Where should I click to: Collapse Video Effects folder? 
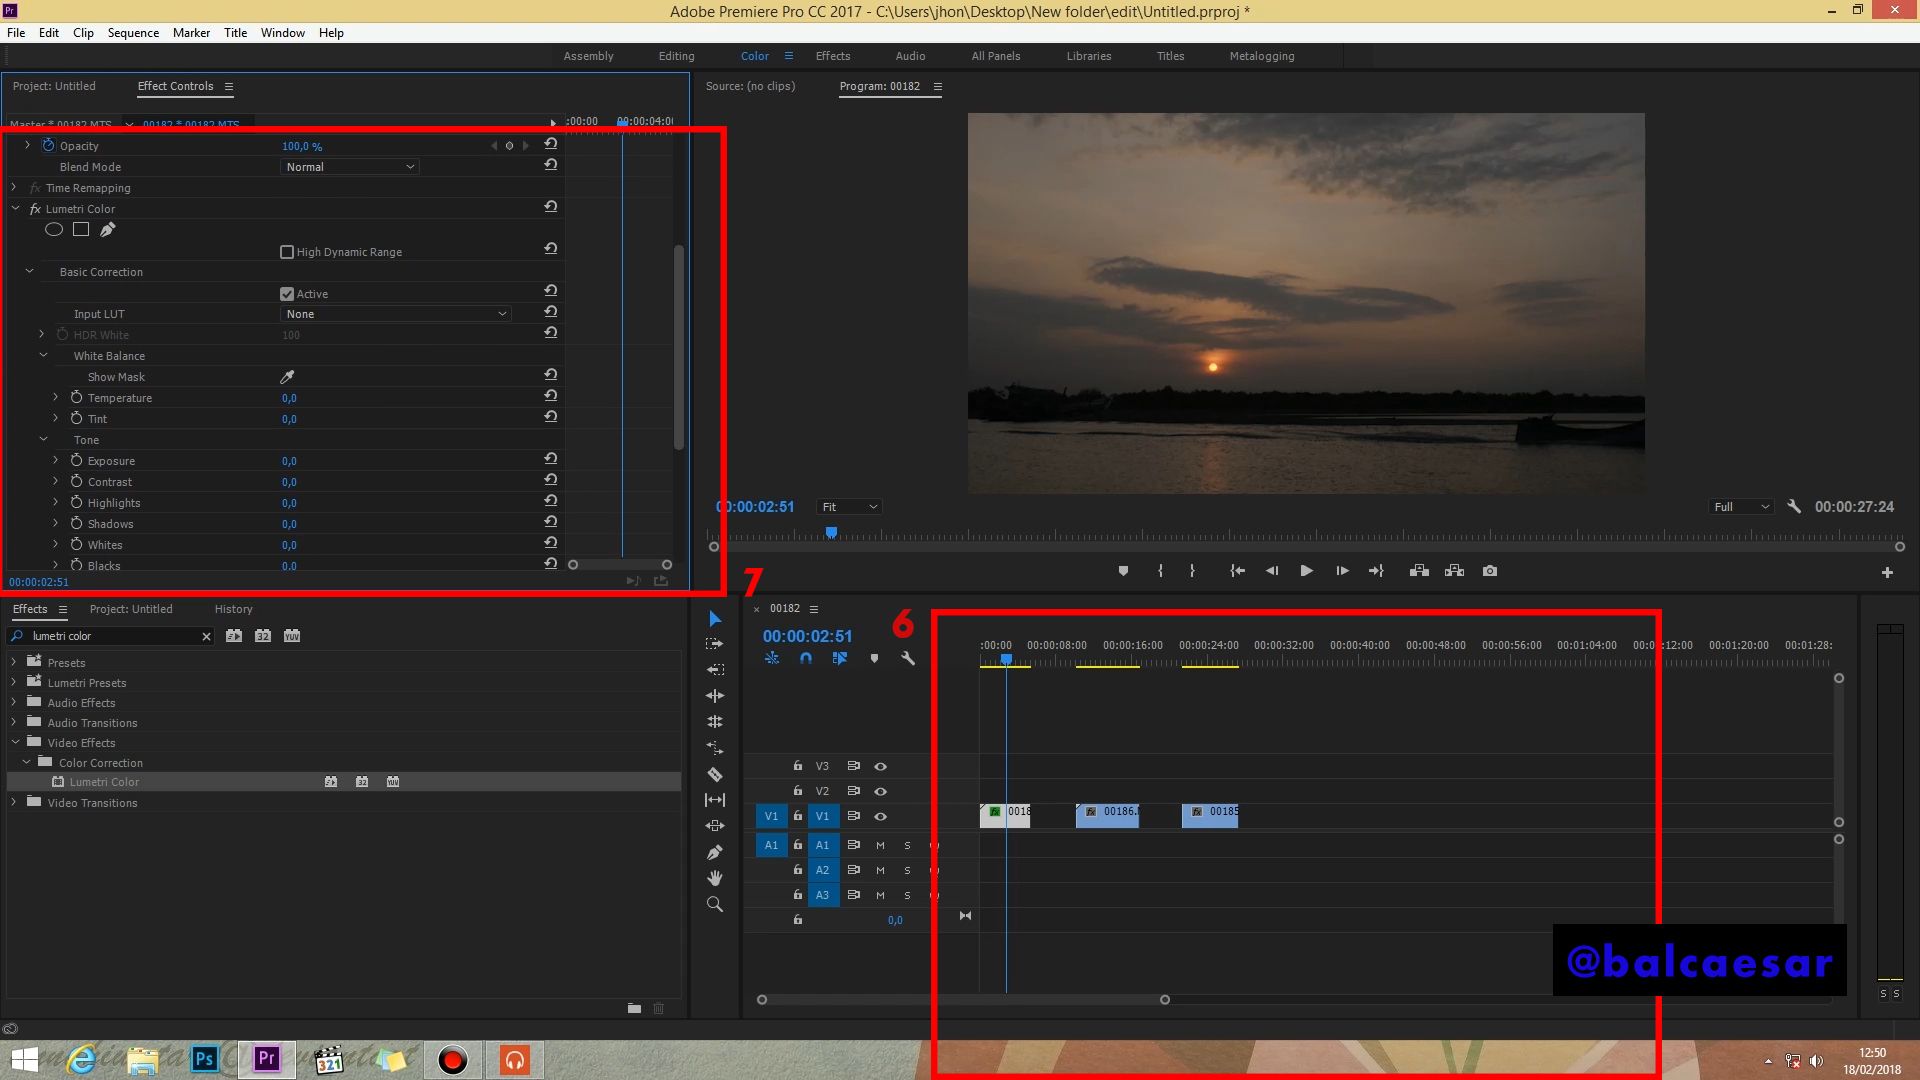point(15,743)
